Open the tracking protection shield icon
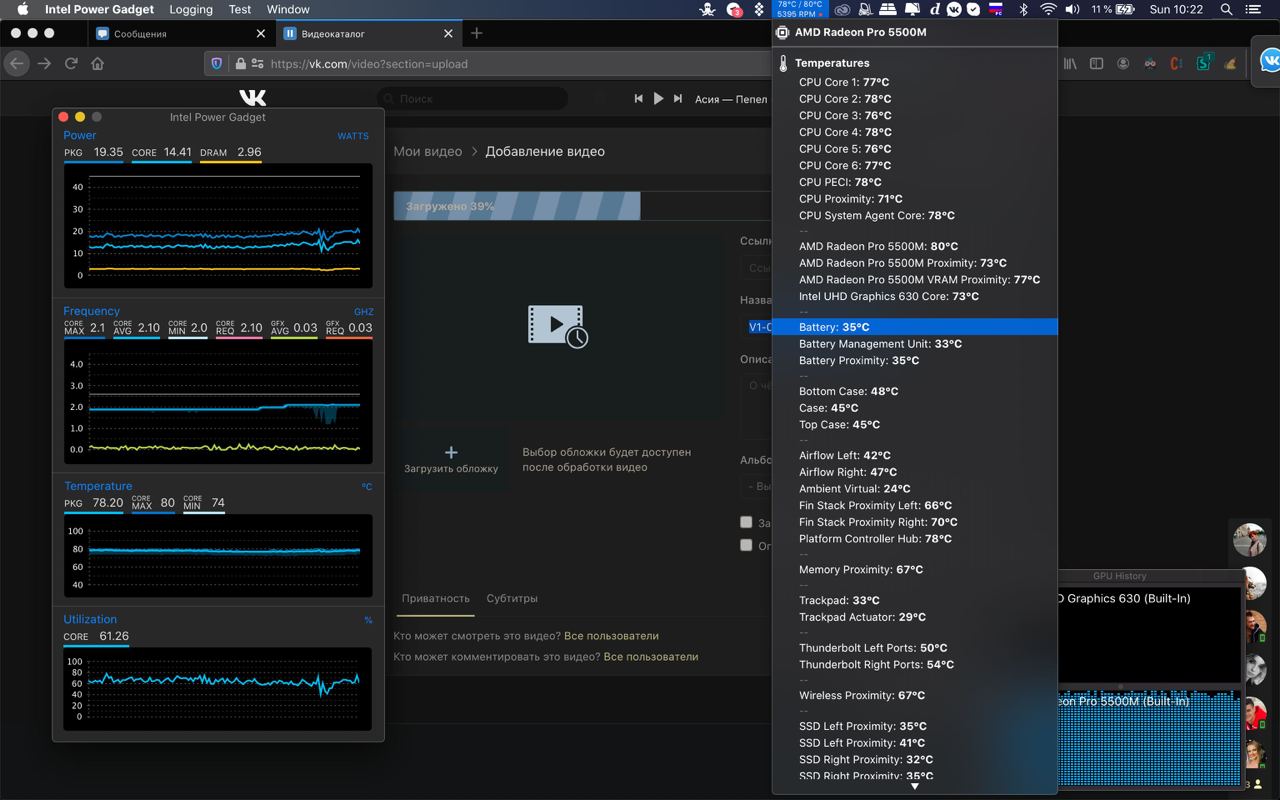The height and width of the screenshot is (800, 1280). [x=217, y=63]
